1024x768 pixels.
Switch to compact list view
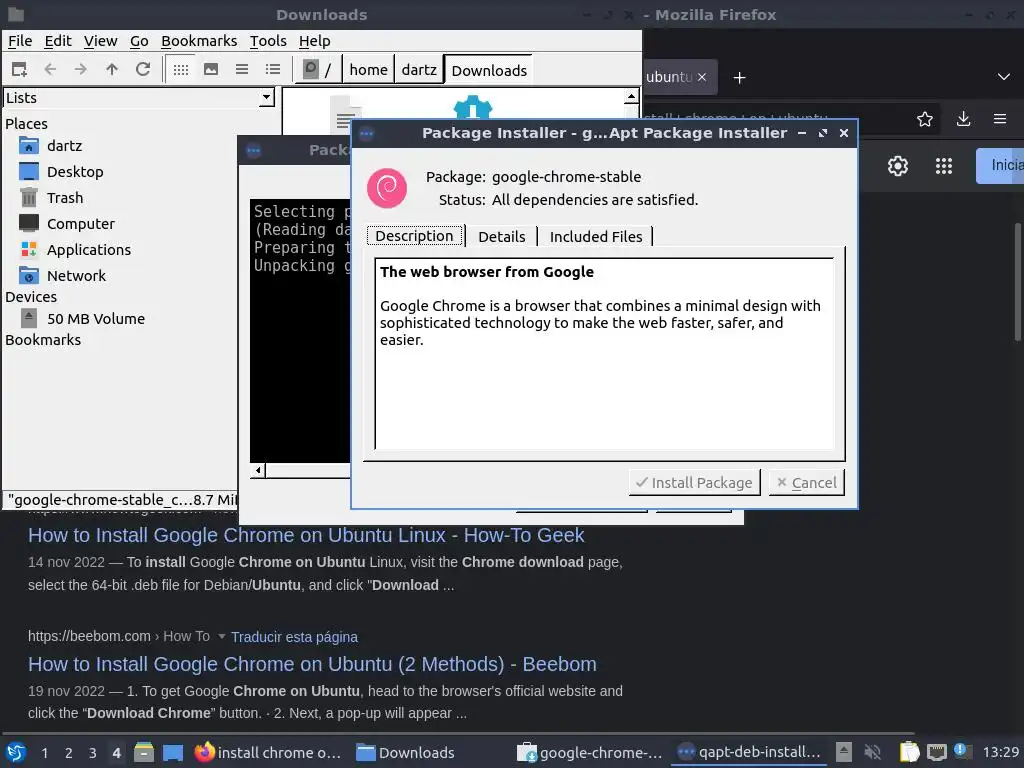[242, 69]
